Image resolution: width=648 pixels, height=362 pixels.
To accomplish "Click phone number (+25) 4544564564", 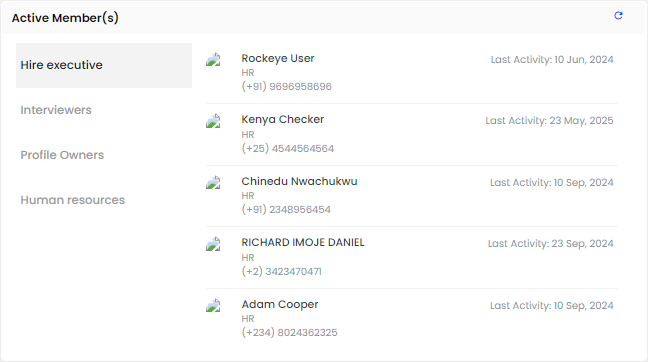I will (x=288, y=148).
